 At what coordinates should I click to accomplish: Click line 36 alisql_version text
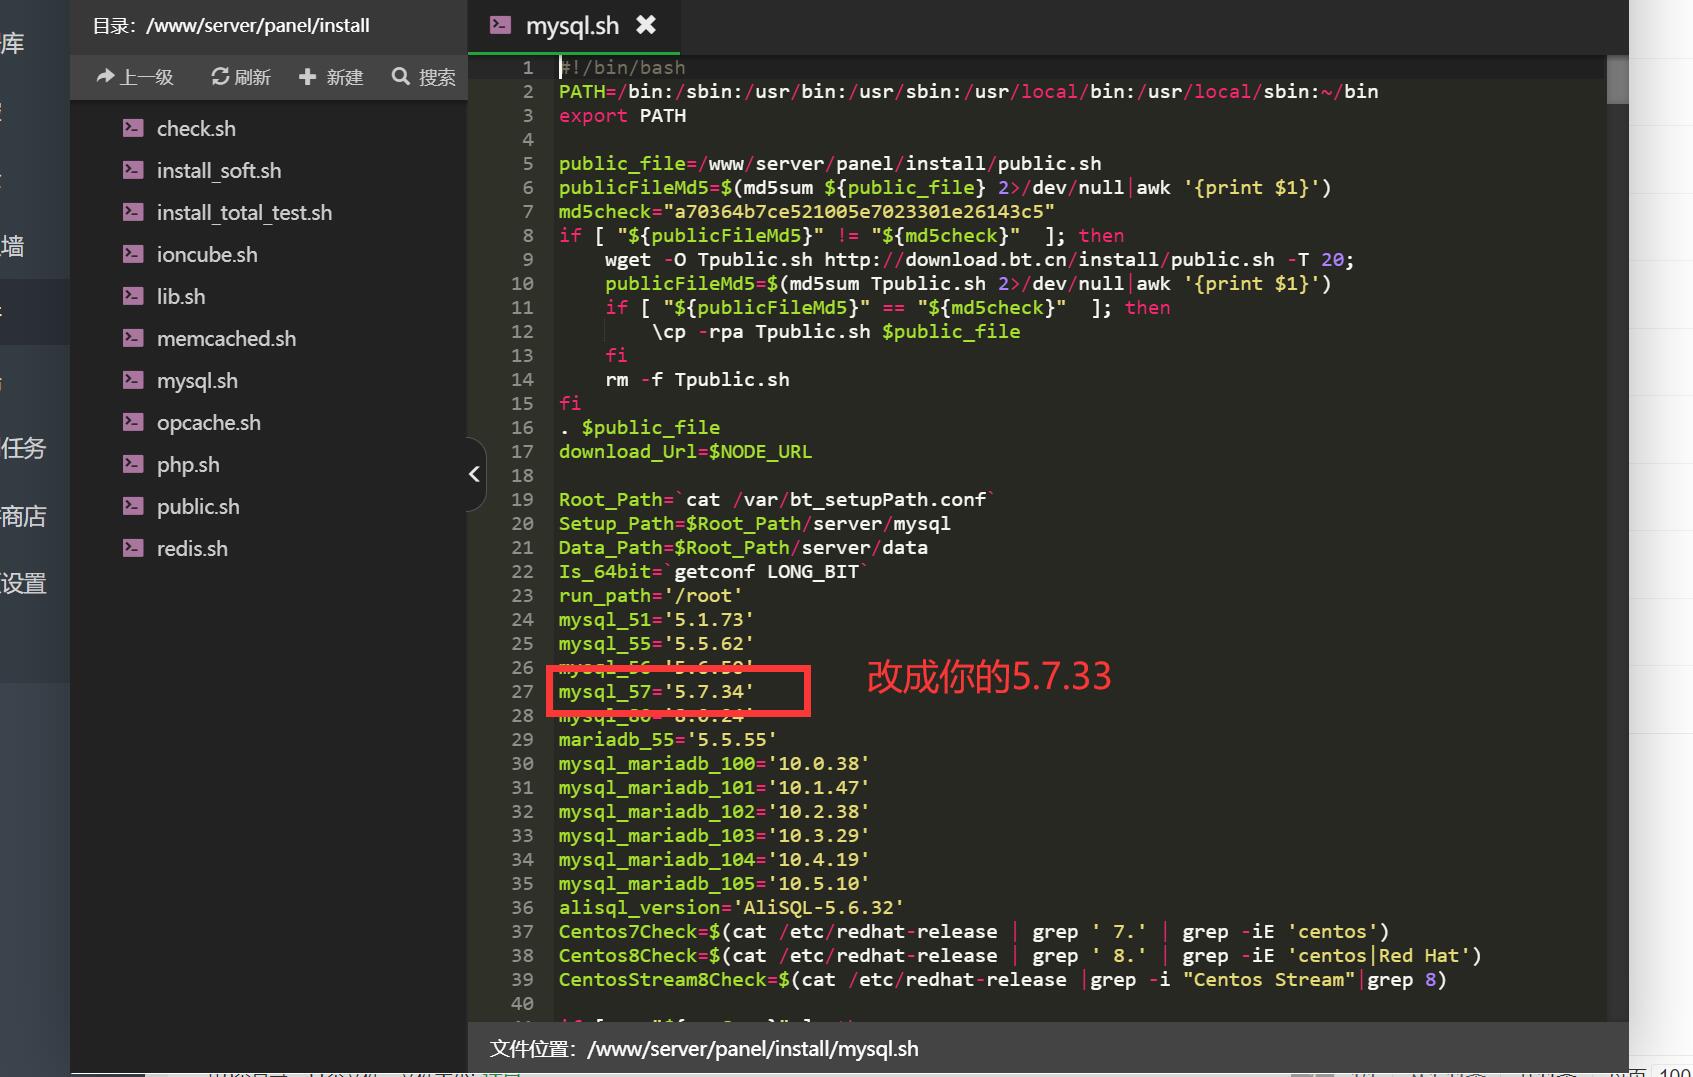point(731,908)
